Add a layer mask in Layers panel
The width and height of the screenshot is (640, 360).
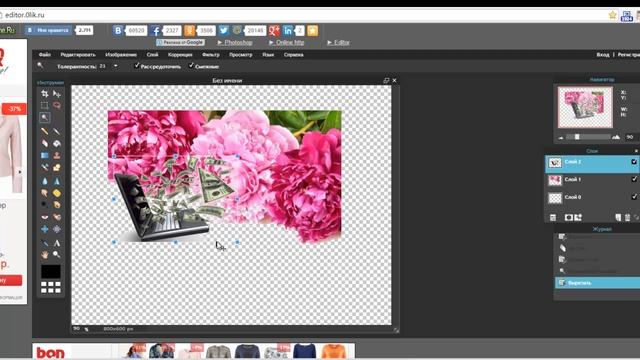569,218
